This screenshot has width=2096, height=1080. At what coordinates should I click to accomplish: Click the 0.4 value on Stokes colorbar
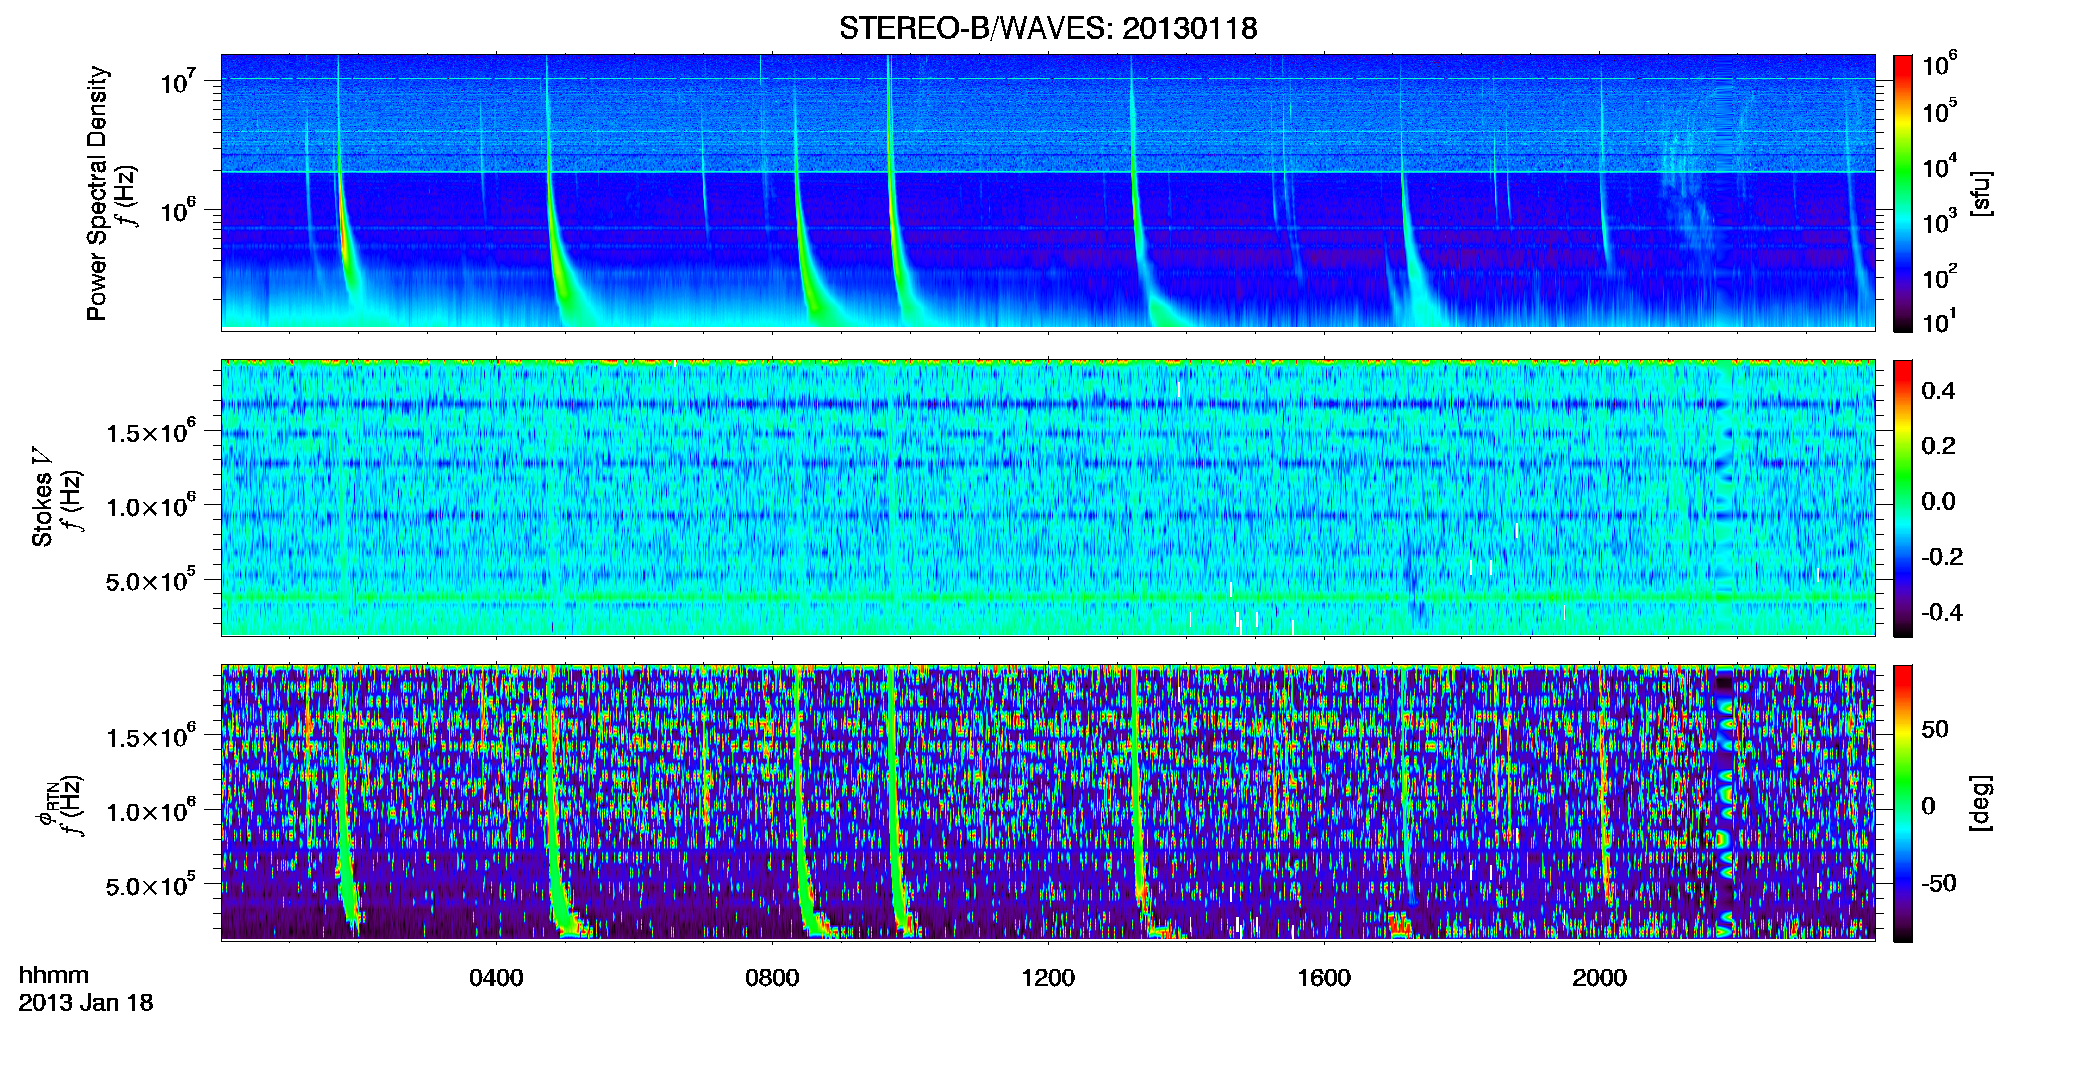1938,390
